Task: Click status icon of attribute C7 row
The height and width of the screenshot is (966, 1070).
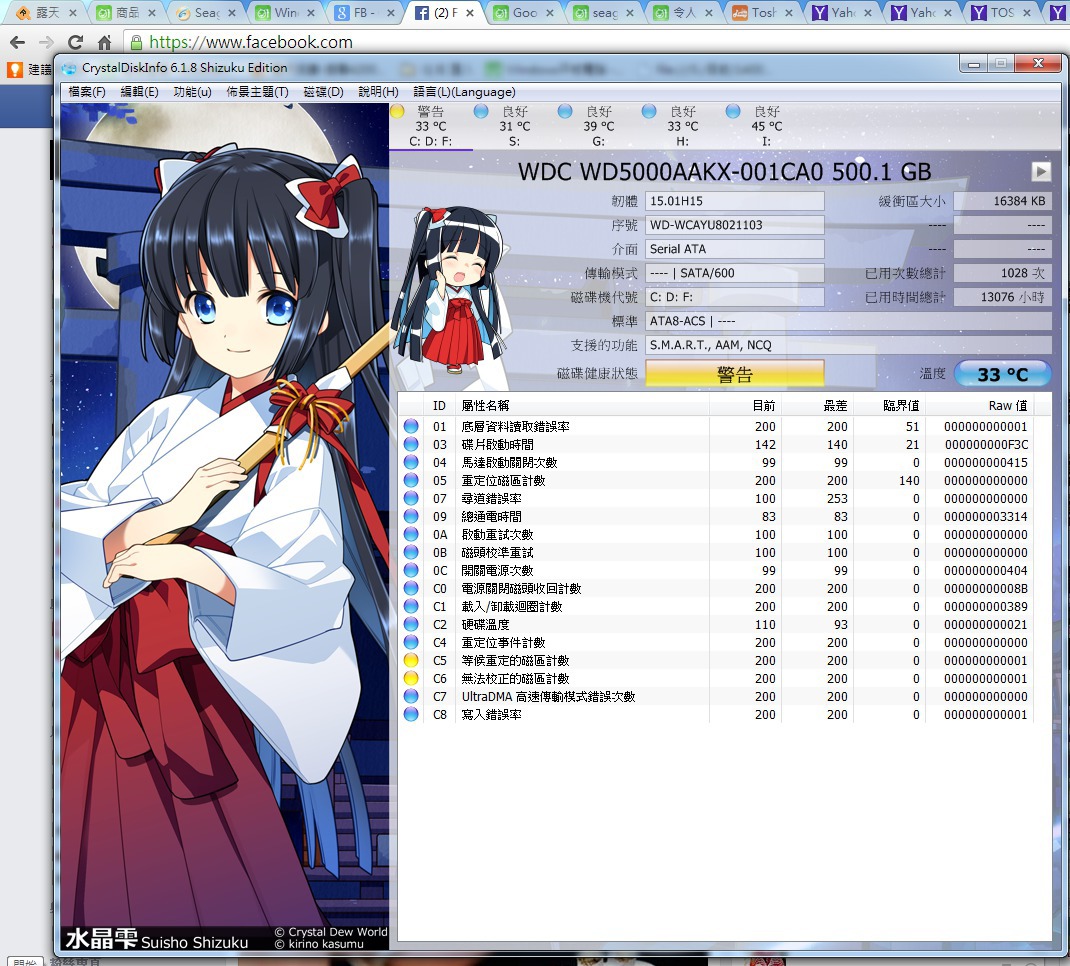Action: coord(411,697)
